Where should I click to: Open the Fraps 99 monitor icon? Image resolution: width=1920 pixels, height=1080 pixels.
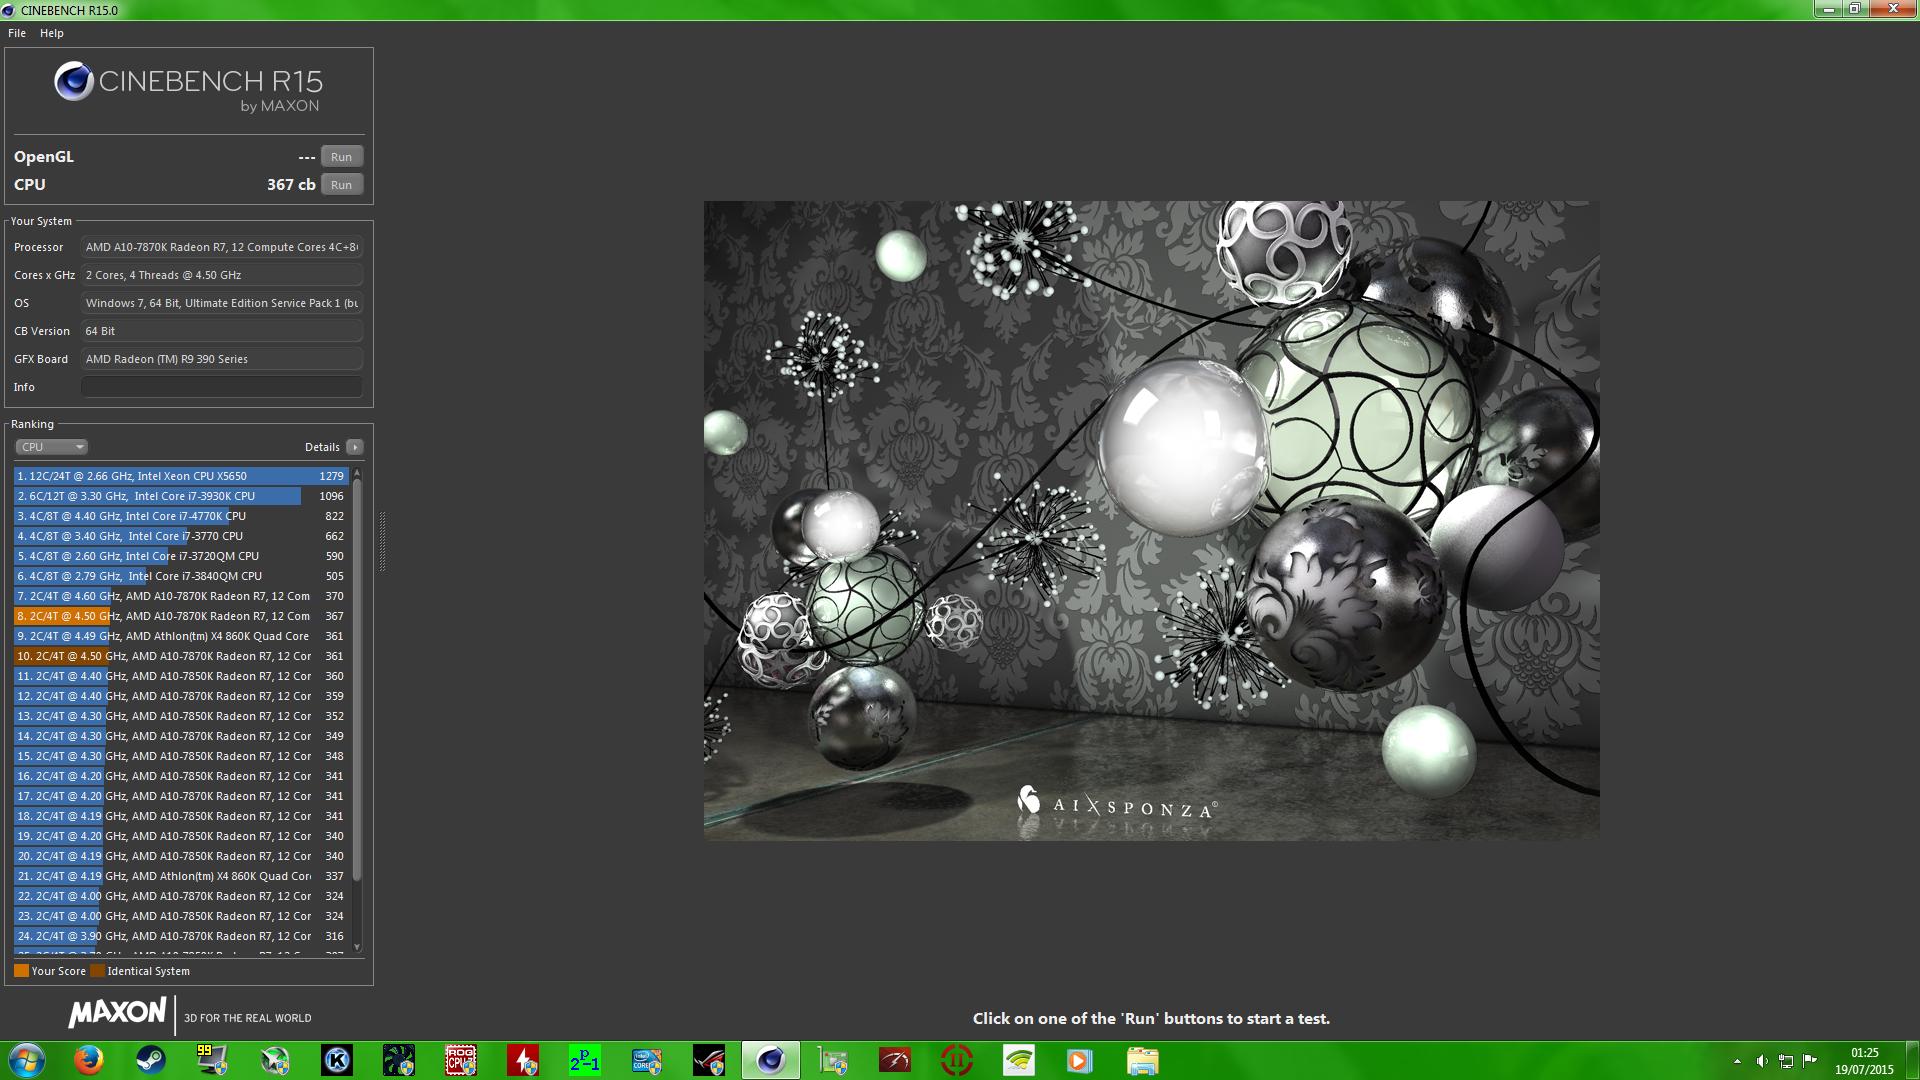tap(213, 1061)
